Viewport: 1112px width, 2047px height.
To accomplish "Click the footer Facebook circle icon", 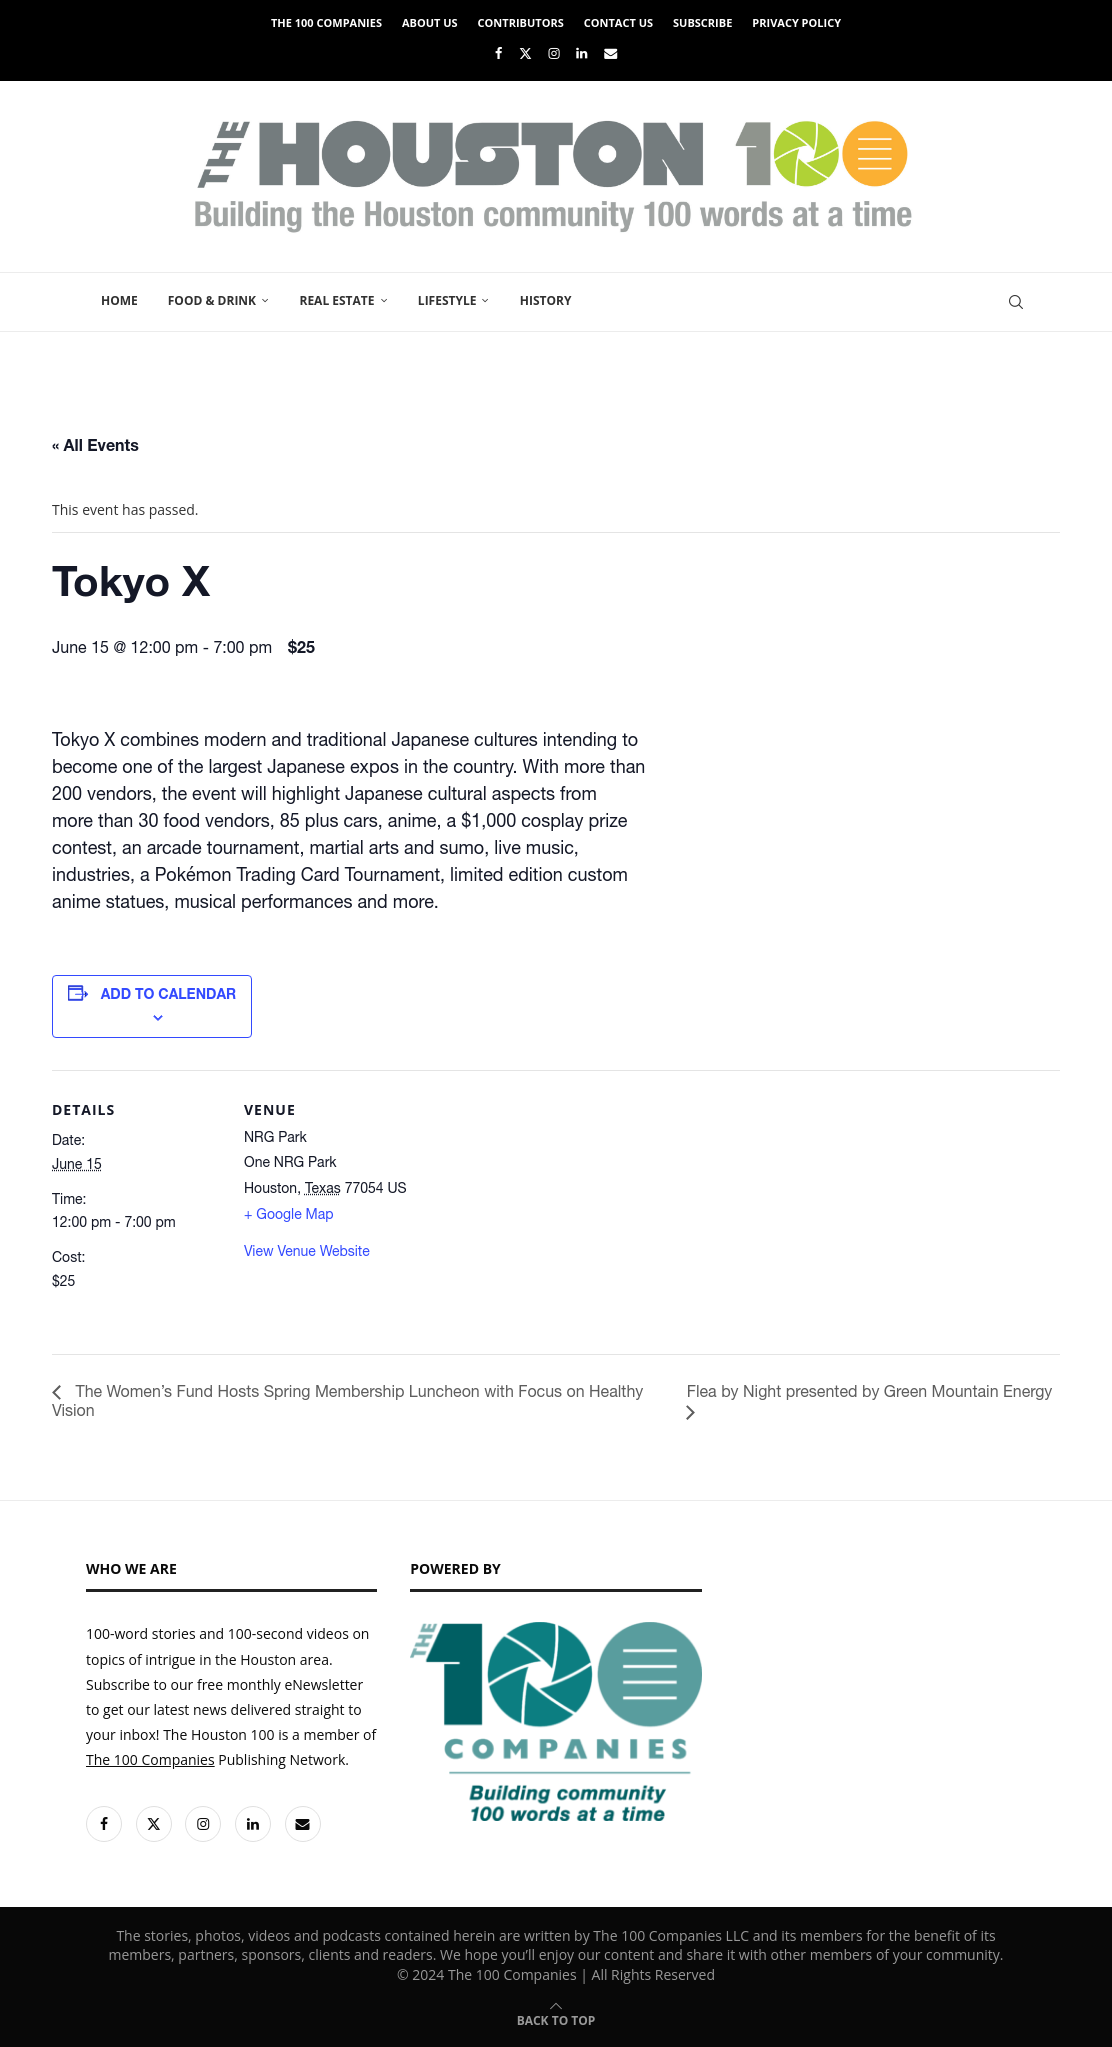I will 104,1824.
